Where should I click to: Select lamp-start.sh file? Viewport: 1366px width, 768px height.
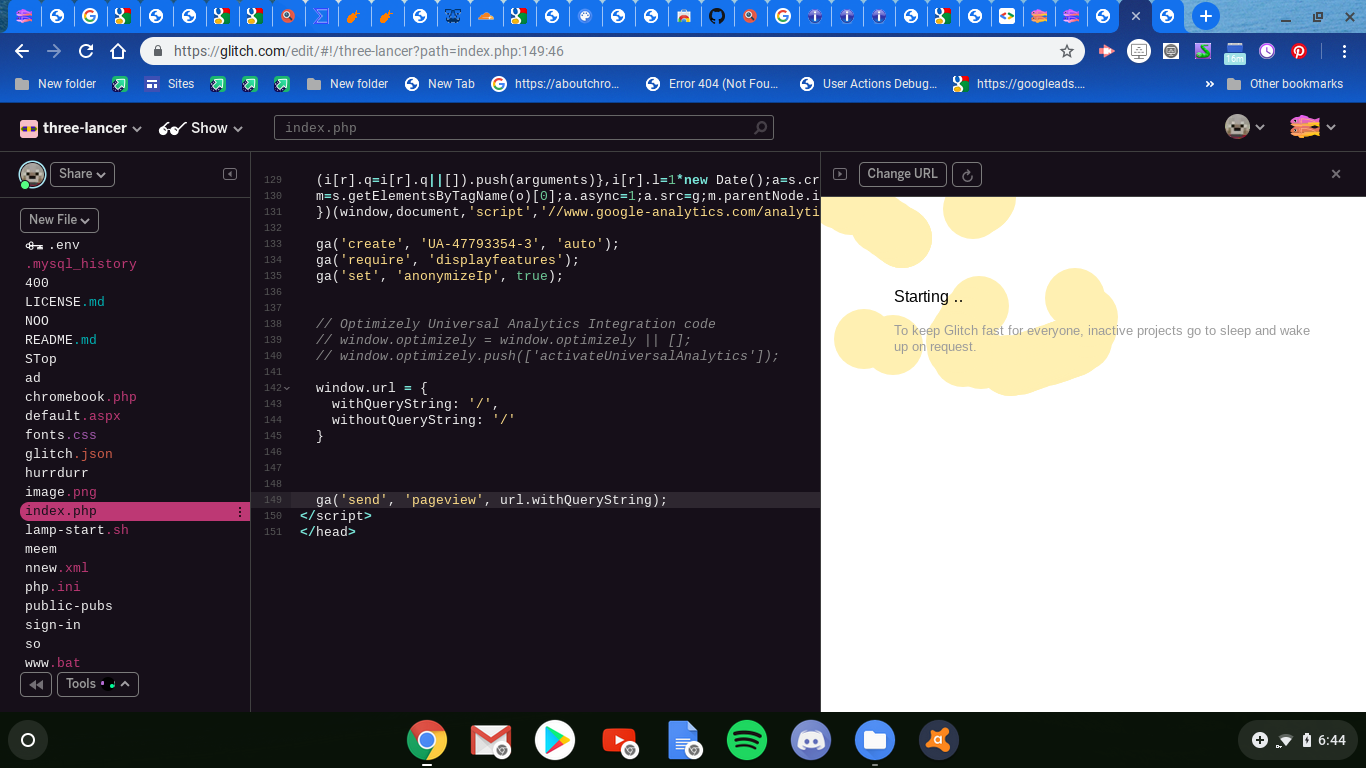77,530
